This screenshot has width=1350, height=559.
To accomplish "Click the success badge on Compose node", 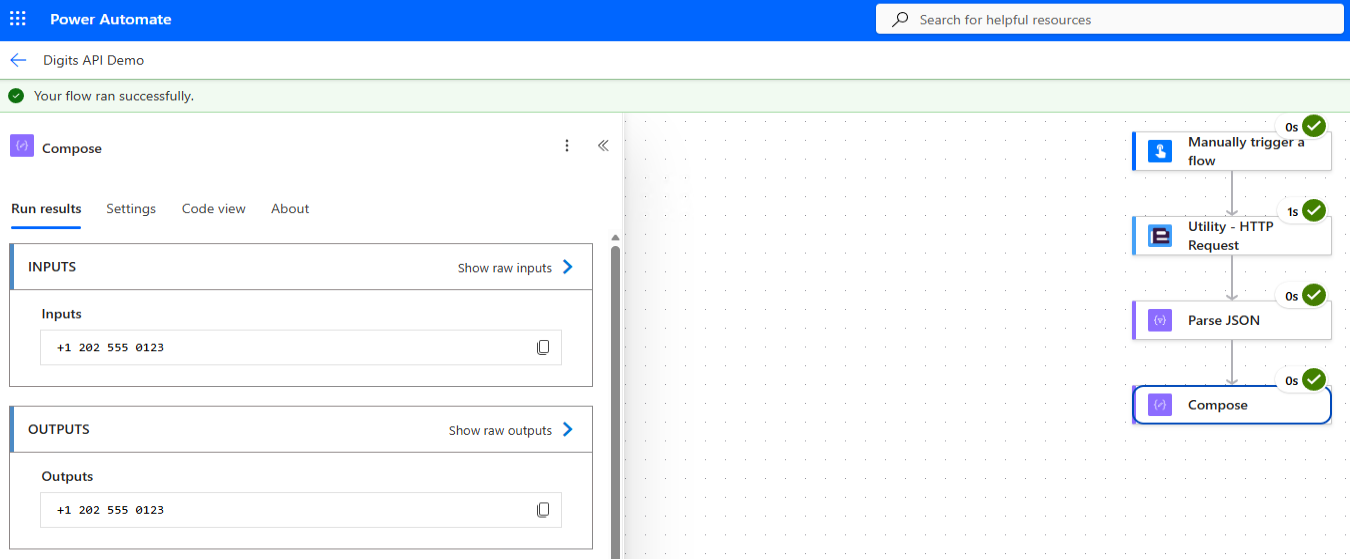I will click(1314, 380).
